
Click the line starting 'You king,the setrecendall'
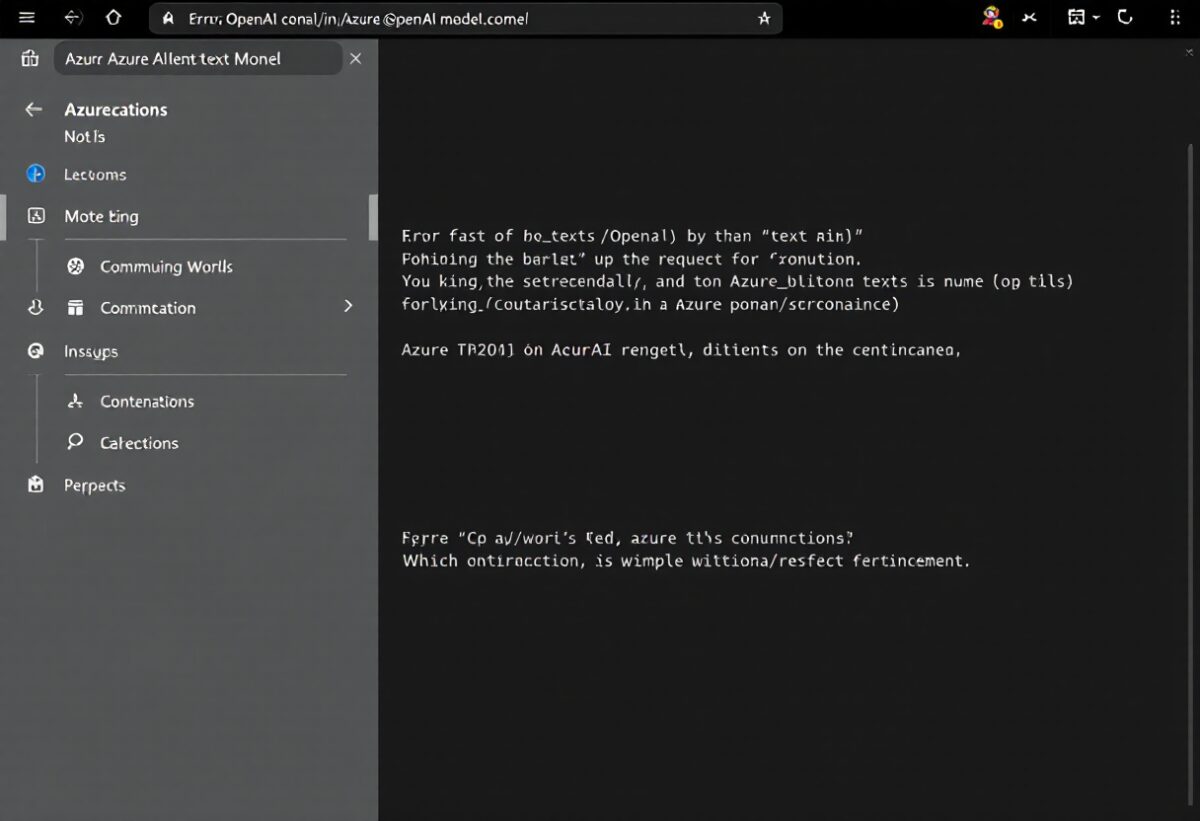click(x=737, y=281)
